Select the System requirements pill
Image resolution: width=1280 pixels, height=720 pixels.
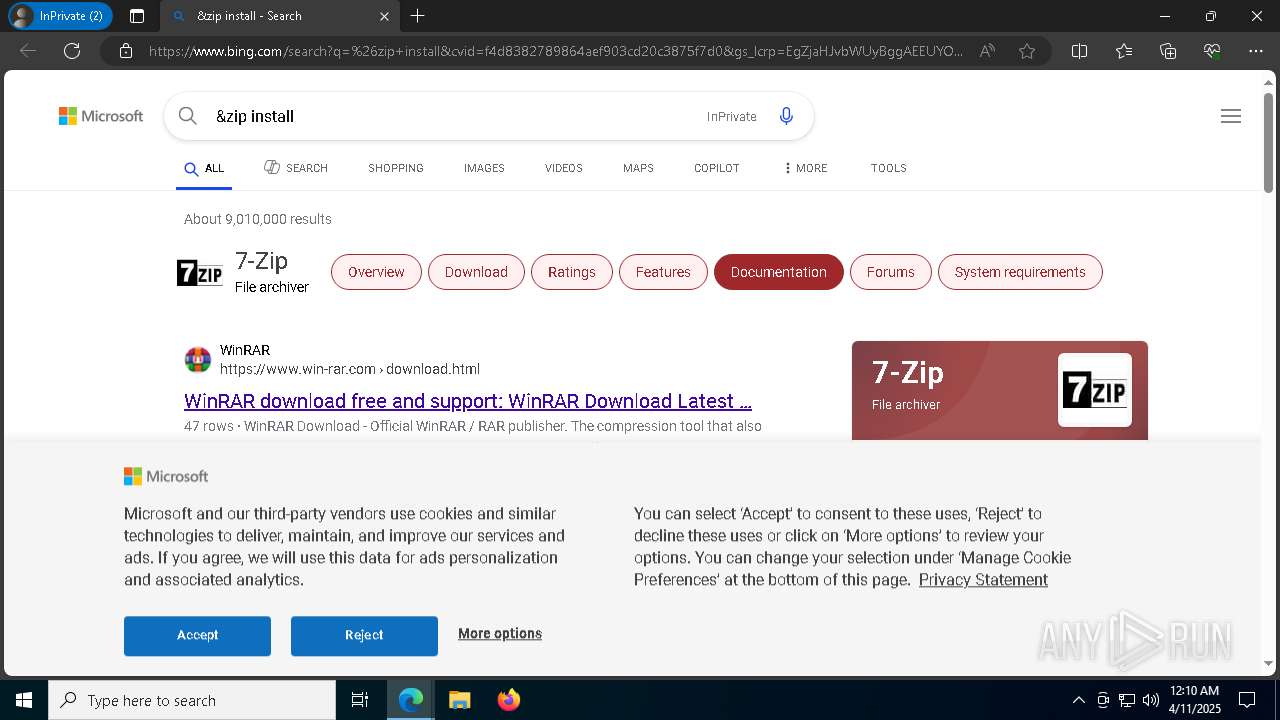[1020, 272]
